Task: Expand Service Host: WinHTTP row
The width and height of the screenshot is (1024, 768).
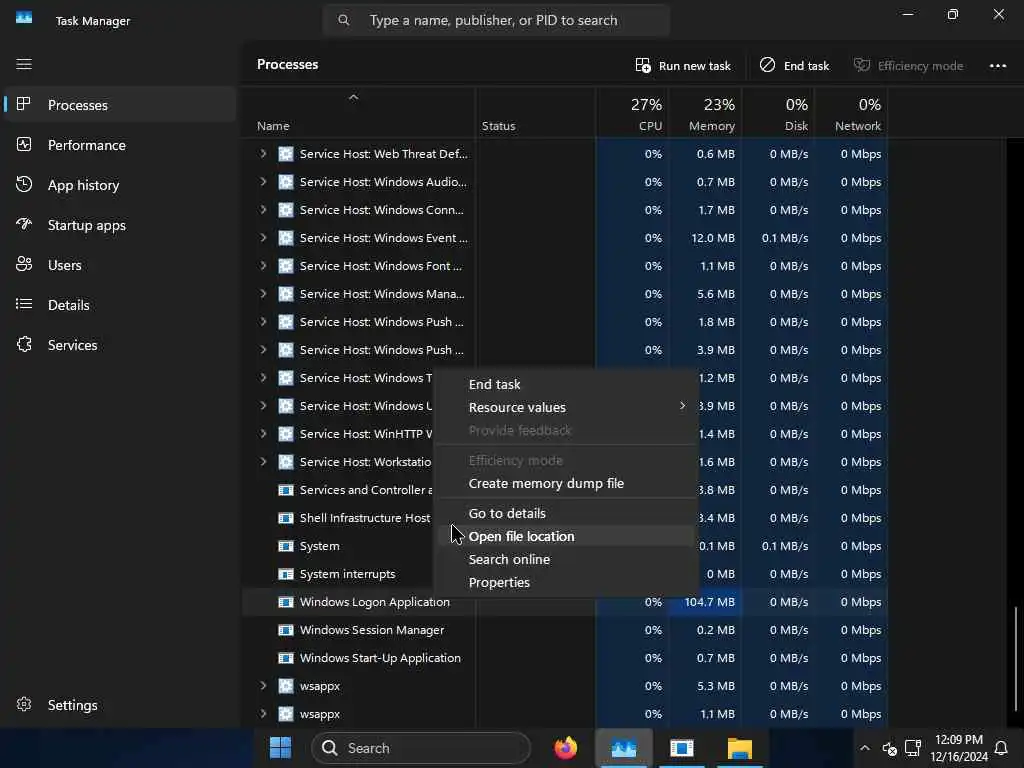Action: pyautogui.click(x=263, y=434)
